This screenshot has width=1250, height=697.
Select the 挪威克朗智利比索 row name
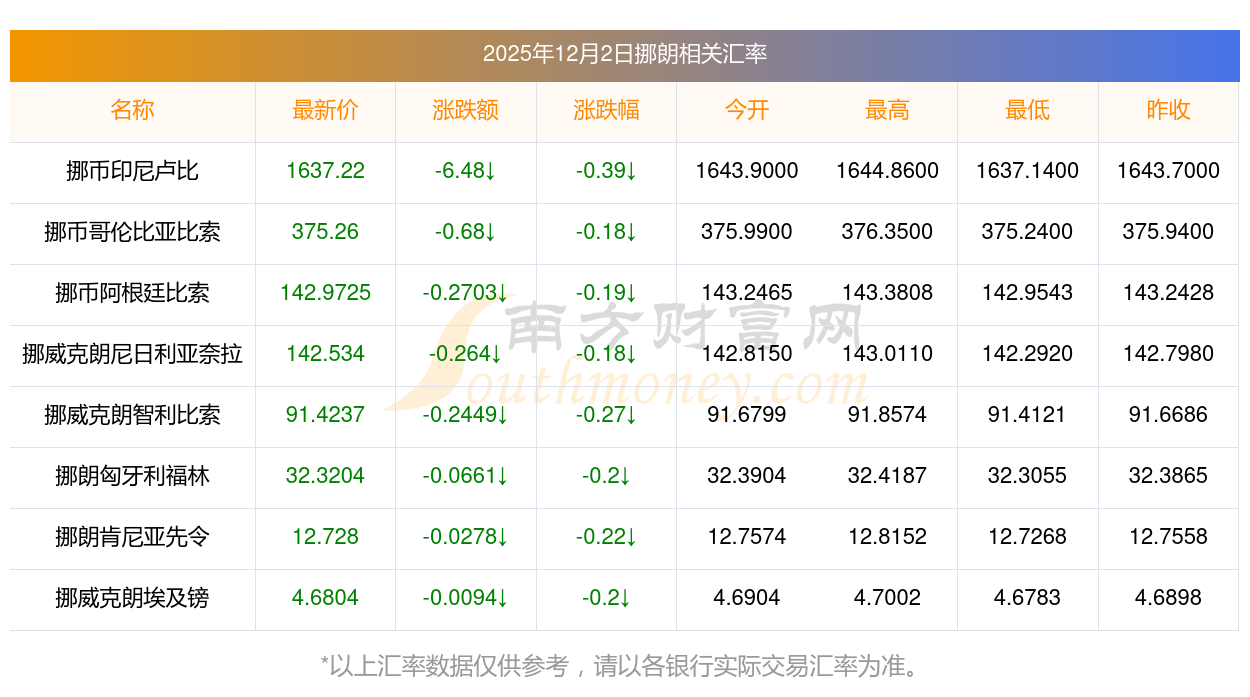point(133,415)
